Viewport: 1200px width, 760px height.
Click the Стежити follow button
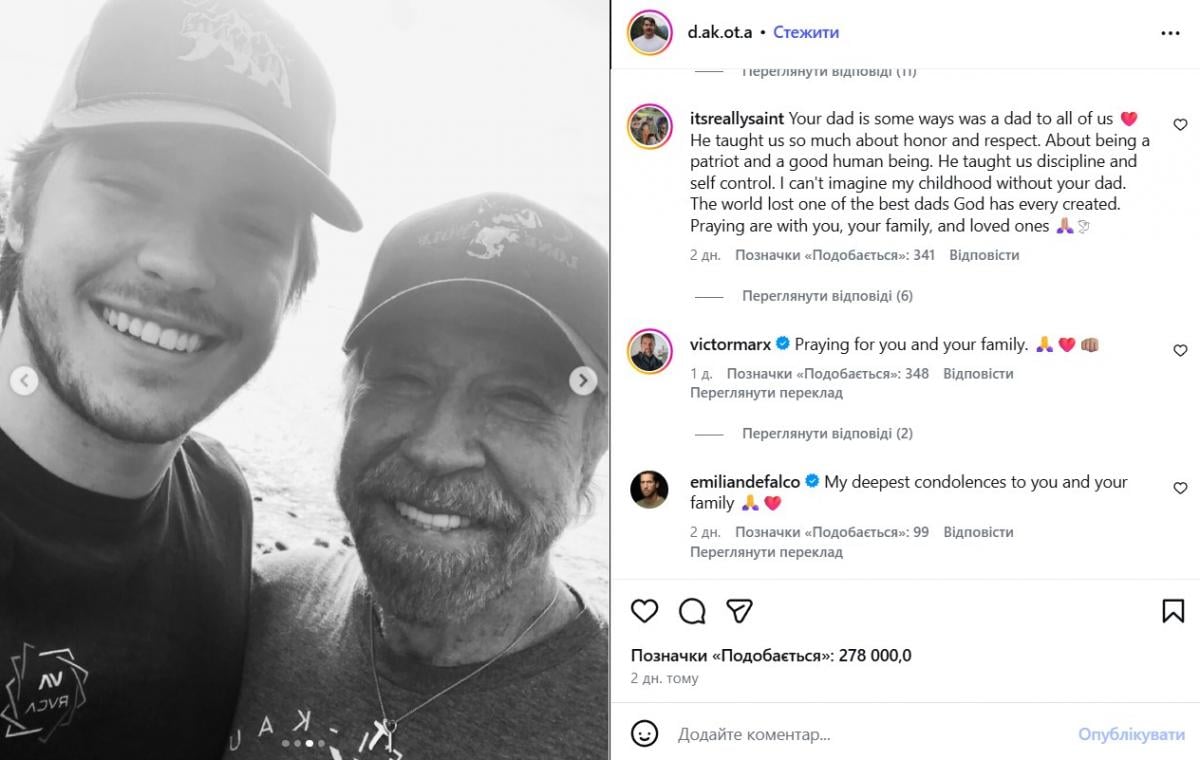pos(806,33)
